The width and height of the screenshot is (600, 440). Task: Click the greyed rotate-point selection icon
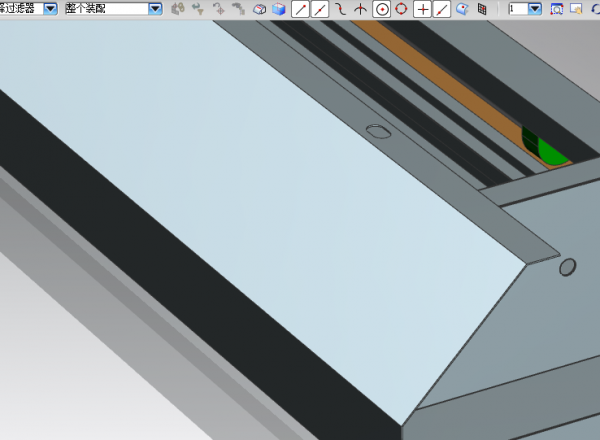point(218,9)
